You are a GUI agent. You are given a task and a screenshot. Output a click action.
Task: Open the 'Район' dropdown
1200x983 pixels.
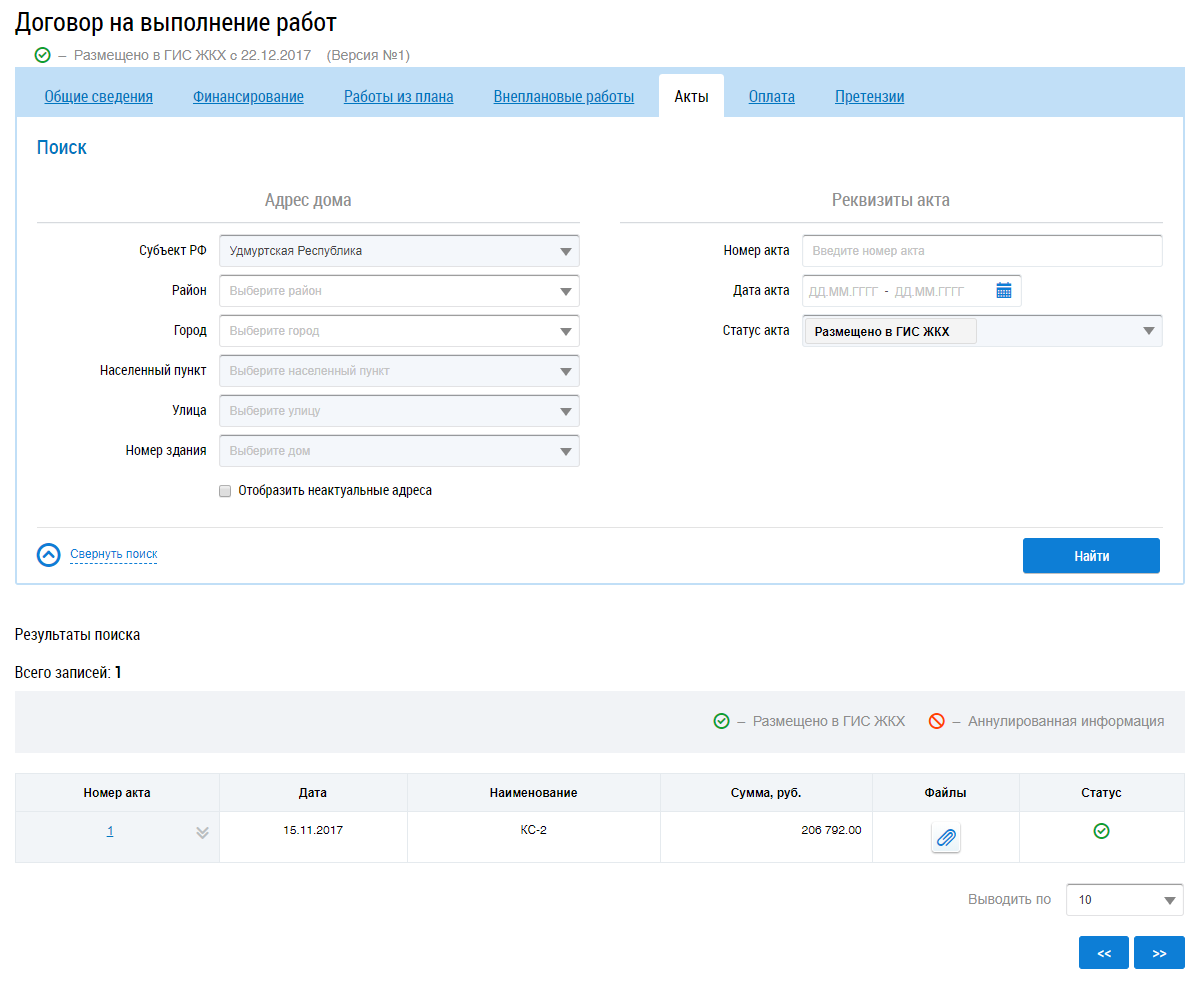pyautogui.click(x=399, y=291)
